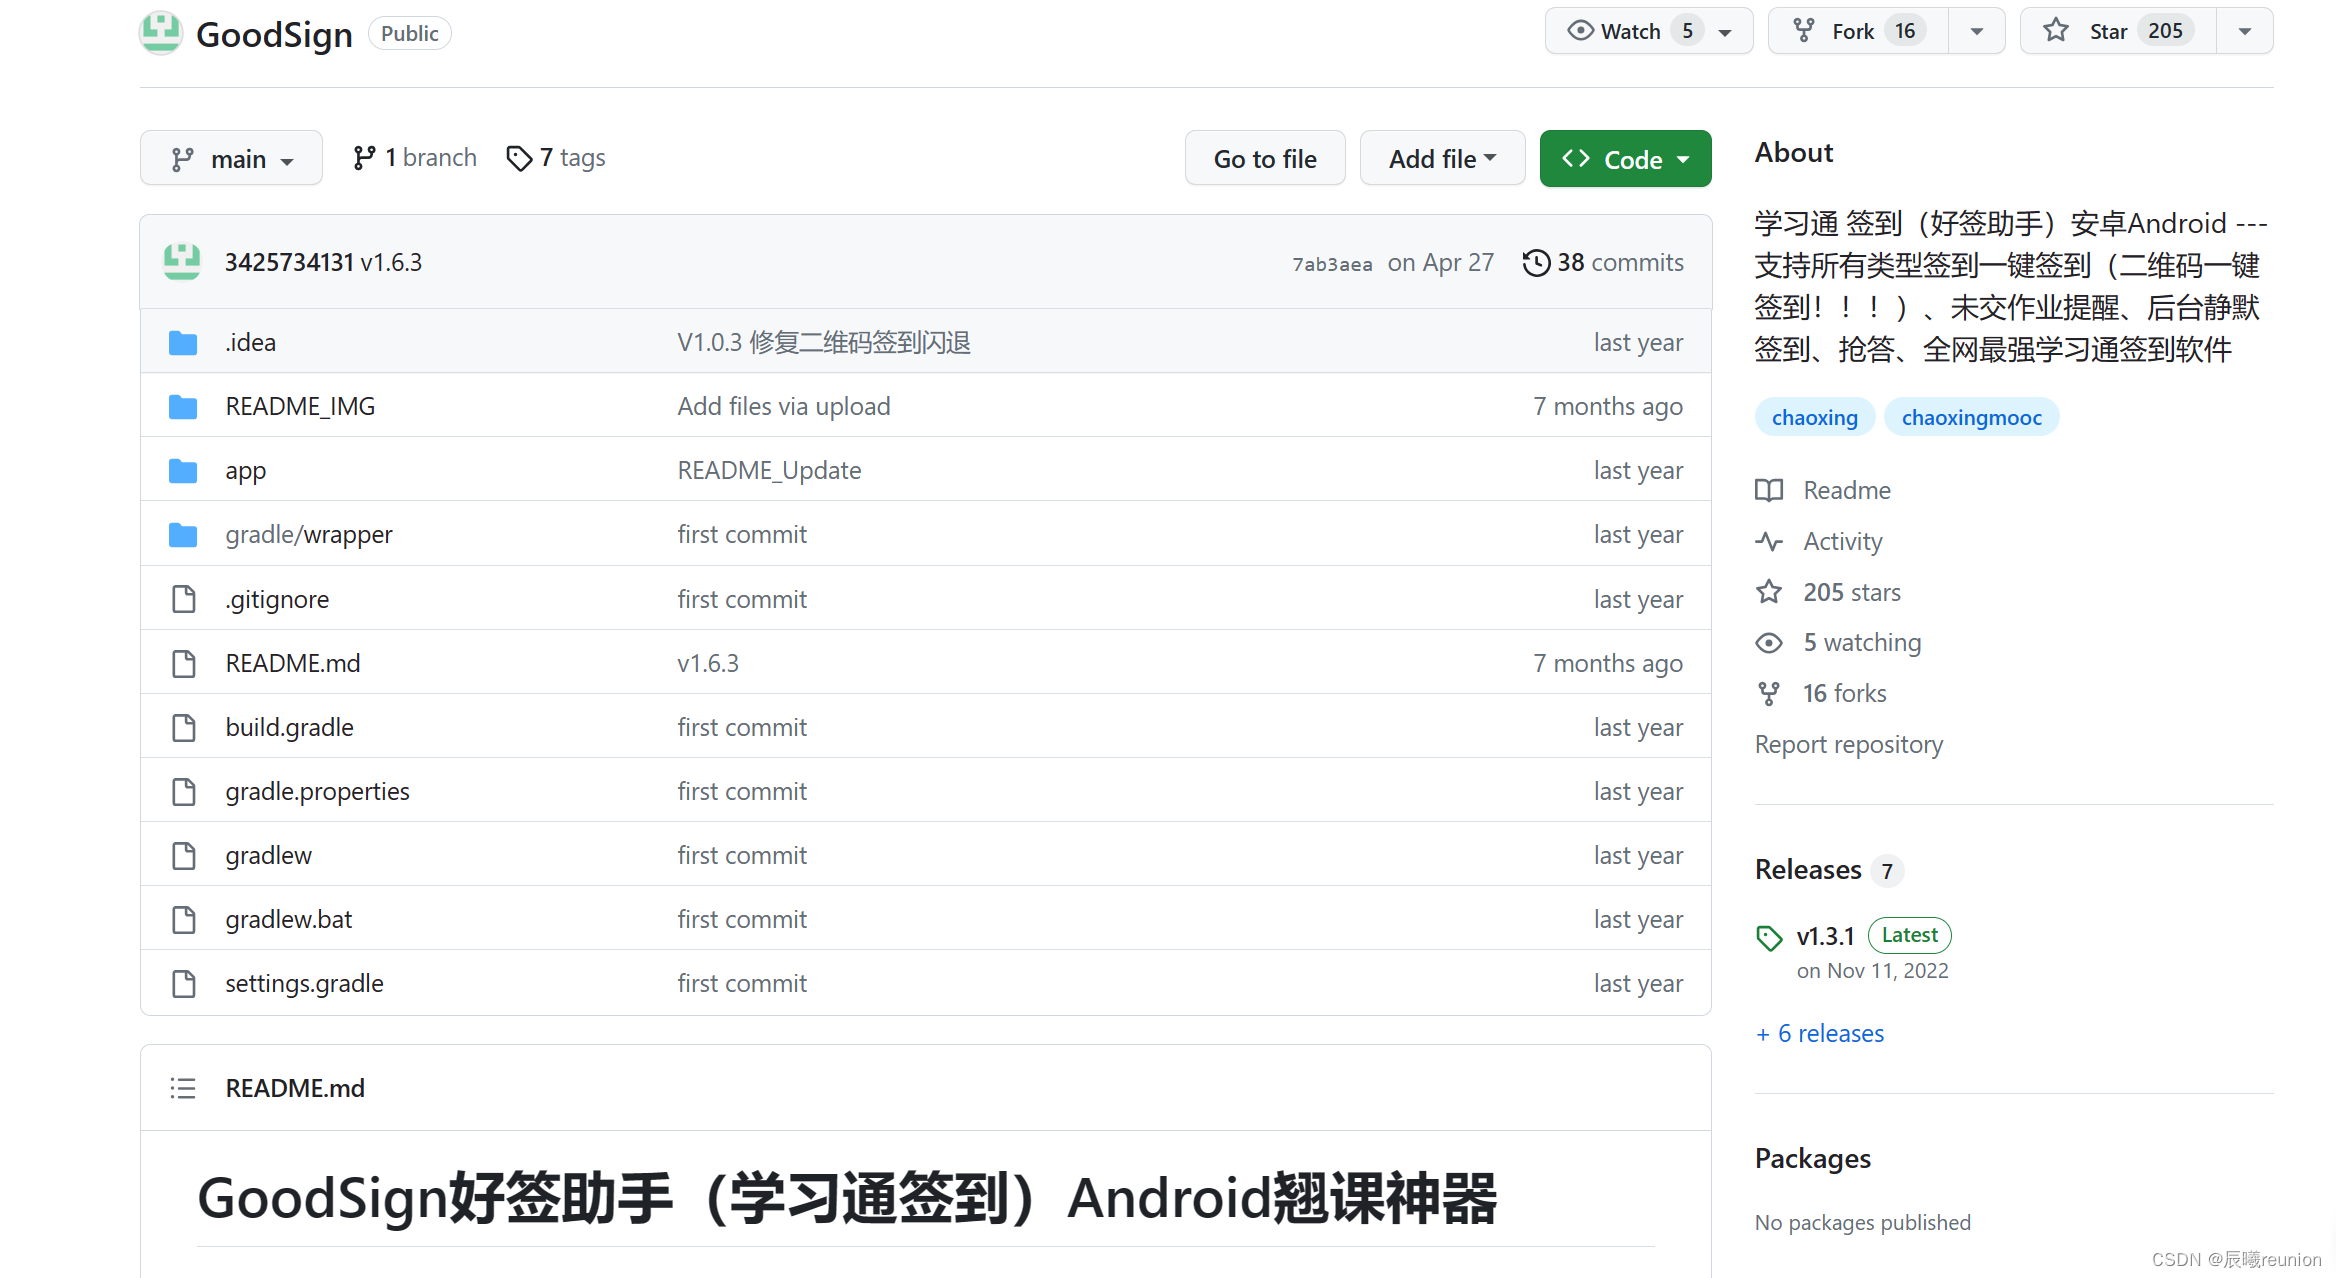Image resolution: width=2336 pixels, height=1278 pixels.
Task: Open the v1.6.3 latest commit message
Action: (x=391, y=262)
